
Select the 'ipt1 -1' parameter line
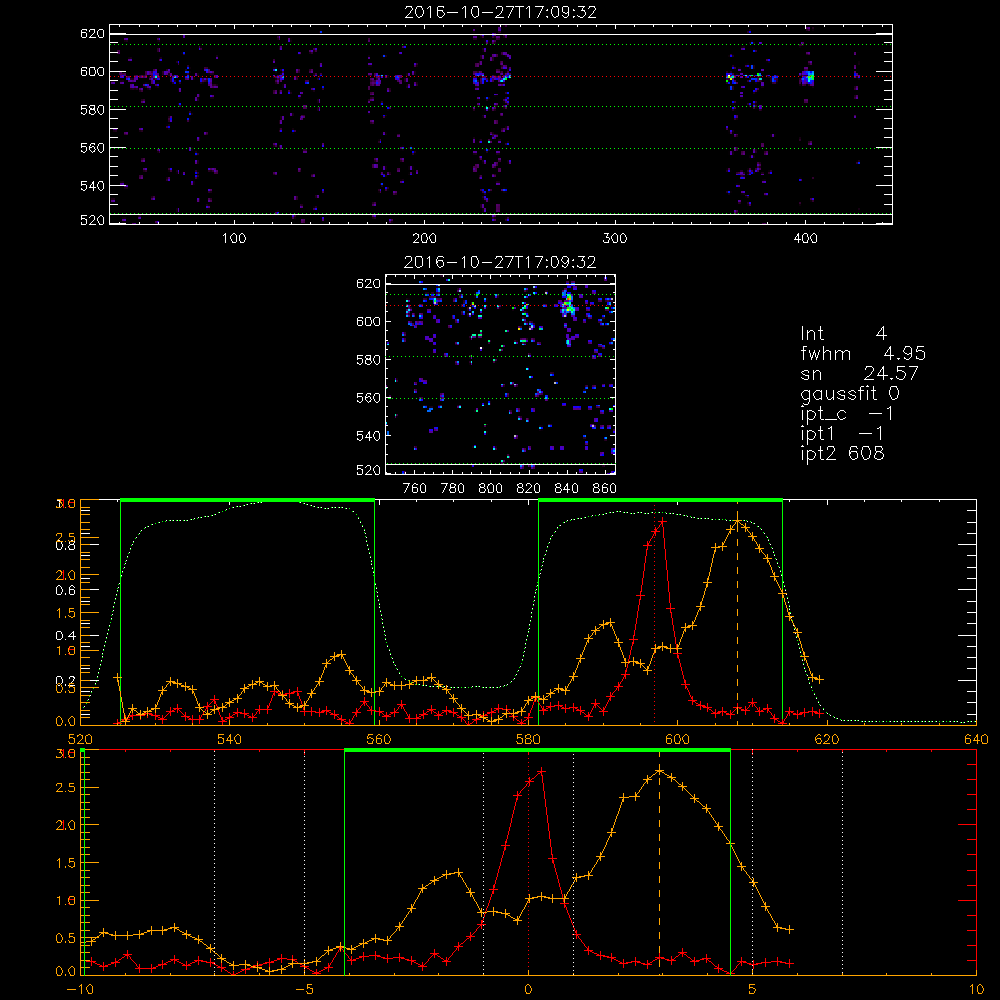click(x=842, y=434)
